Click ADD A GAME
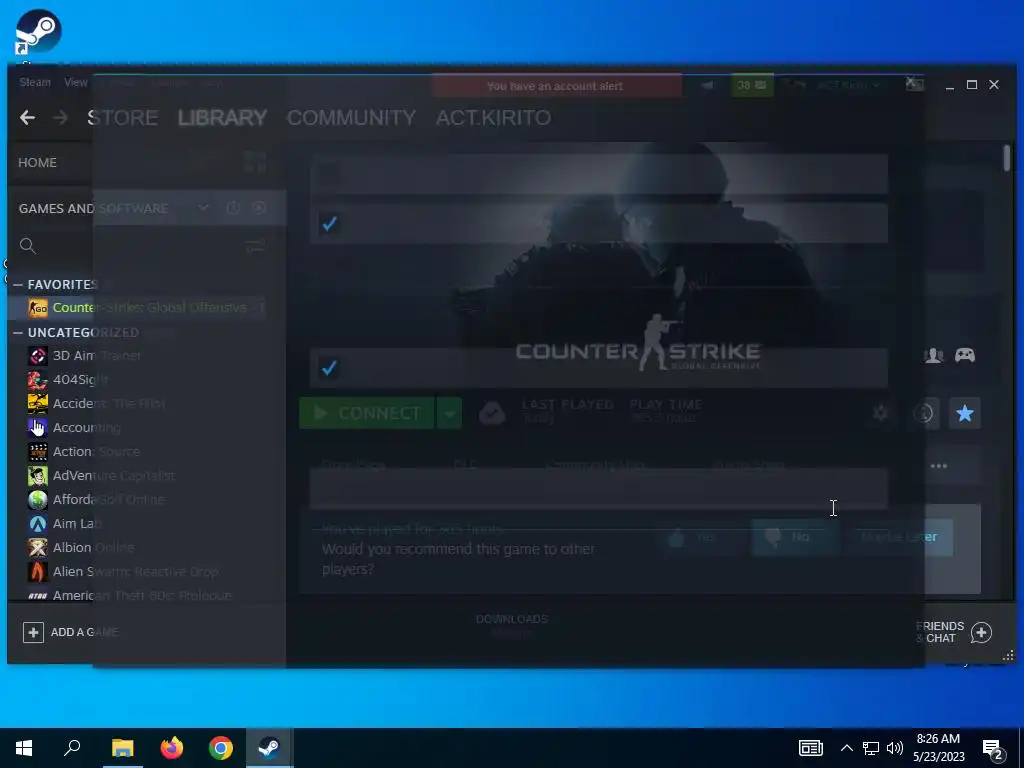1024x768 pixels. coord(71,632)
